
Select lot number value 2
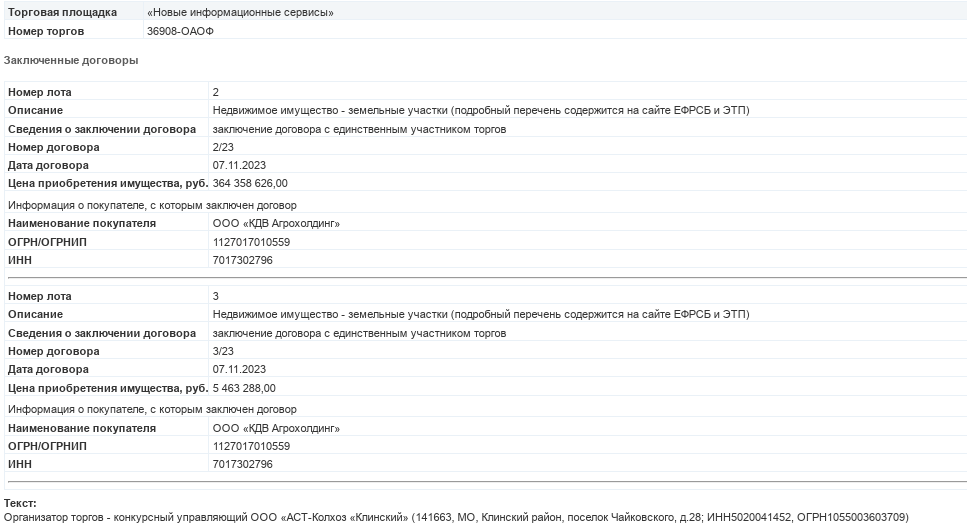point(216,92)
